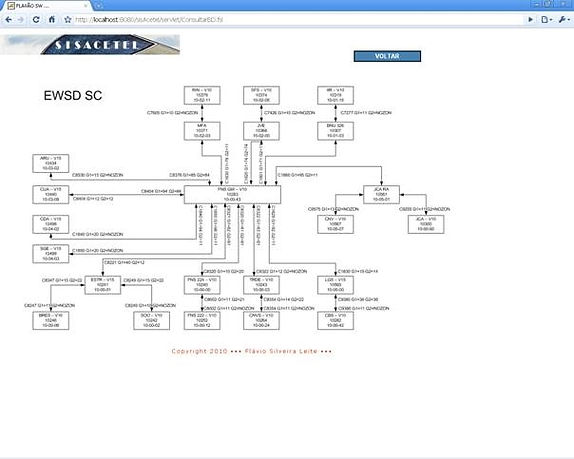Select the COA - V10 node box
Image resolution: width=574 pixels, height=459 pixels.
(x=51, y=224)
